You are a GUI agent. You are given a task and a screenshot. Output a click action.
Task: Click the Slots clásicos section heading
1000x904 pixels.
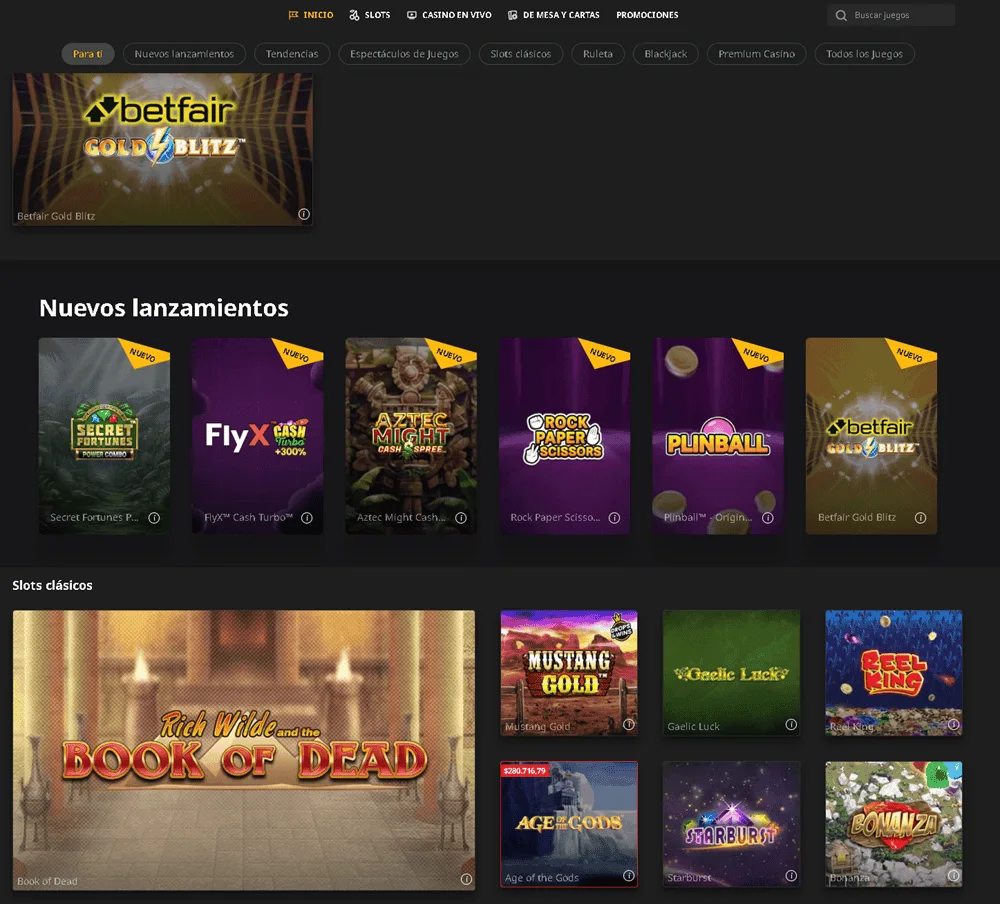pyautogui.click(x=52, y=585)
